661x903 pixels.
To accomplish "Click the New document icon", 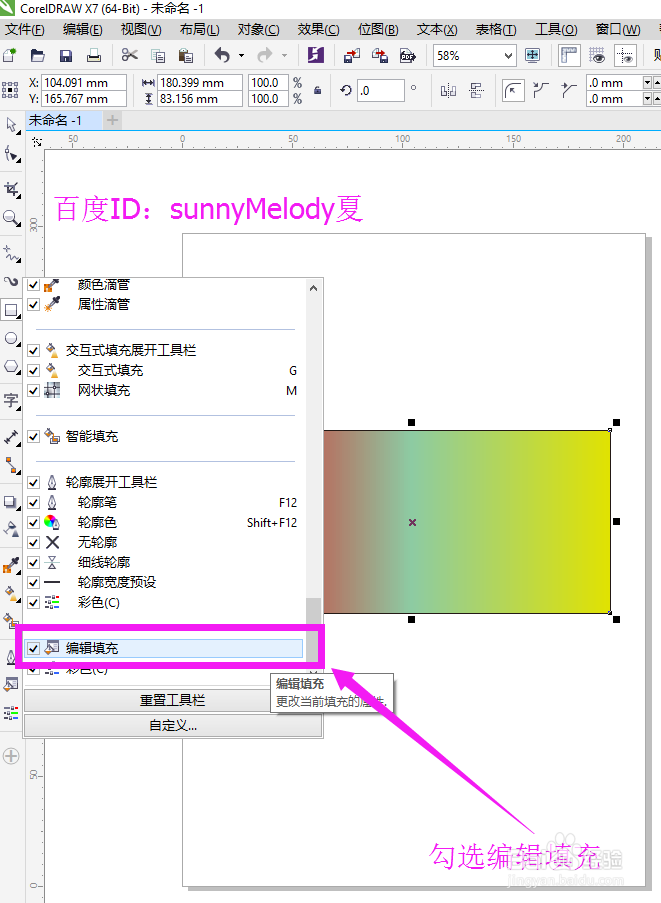I will 10,55.
